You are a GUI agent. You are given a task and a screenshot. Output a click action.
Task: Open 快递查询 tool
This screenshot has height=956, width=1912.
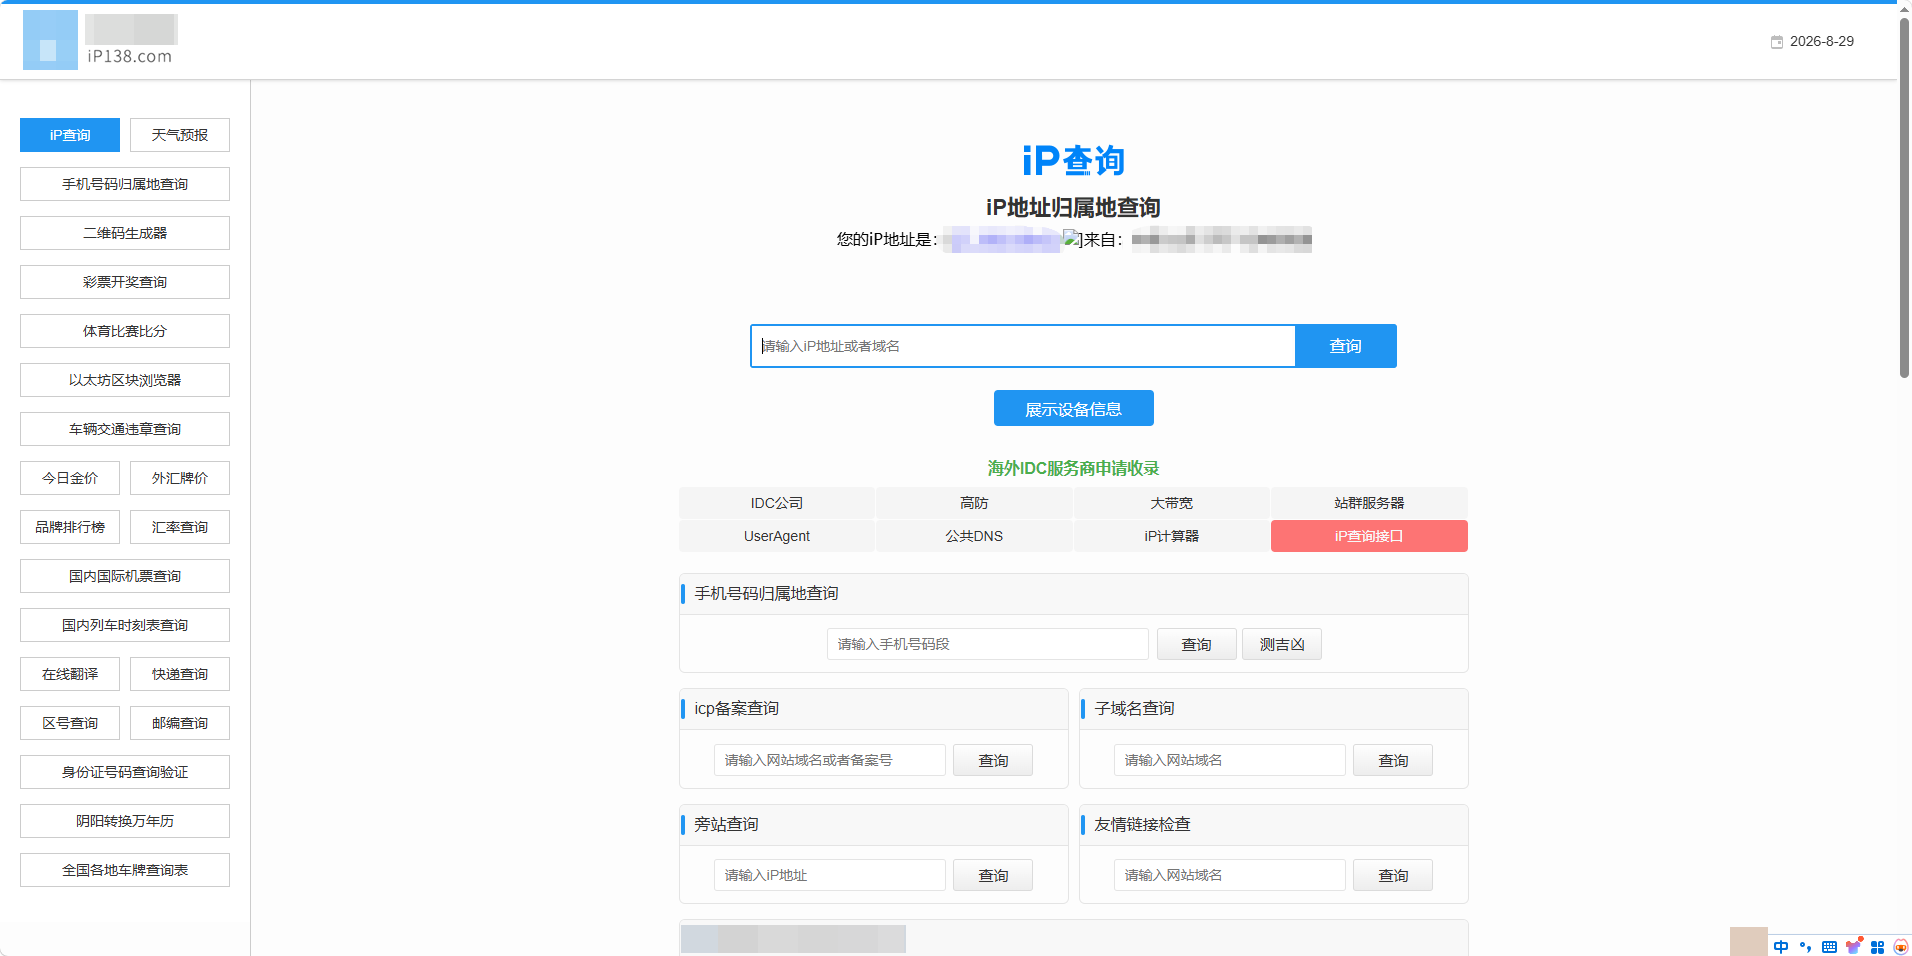click(x=180, y=674)
